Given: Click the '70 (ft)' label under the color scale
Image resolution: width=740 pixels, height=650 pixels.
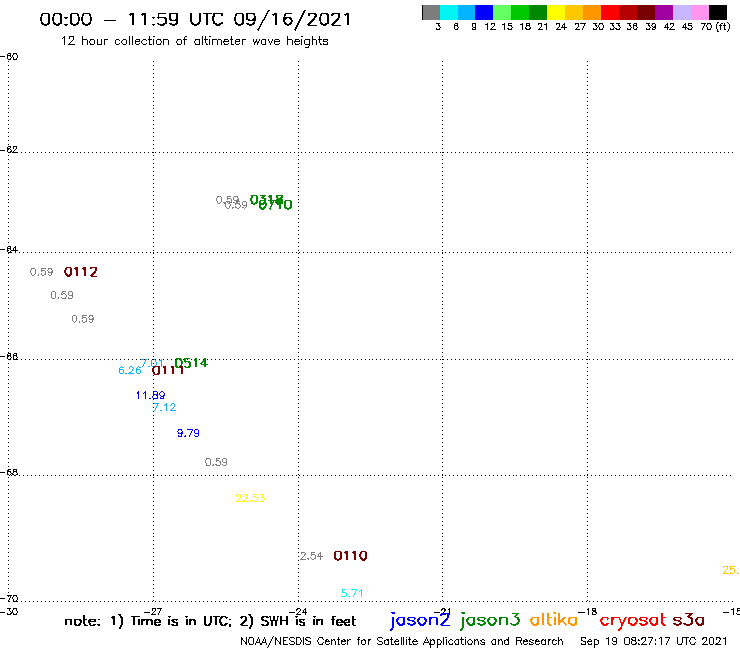Looking at the screenshot, I should (x=715, y=27).
